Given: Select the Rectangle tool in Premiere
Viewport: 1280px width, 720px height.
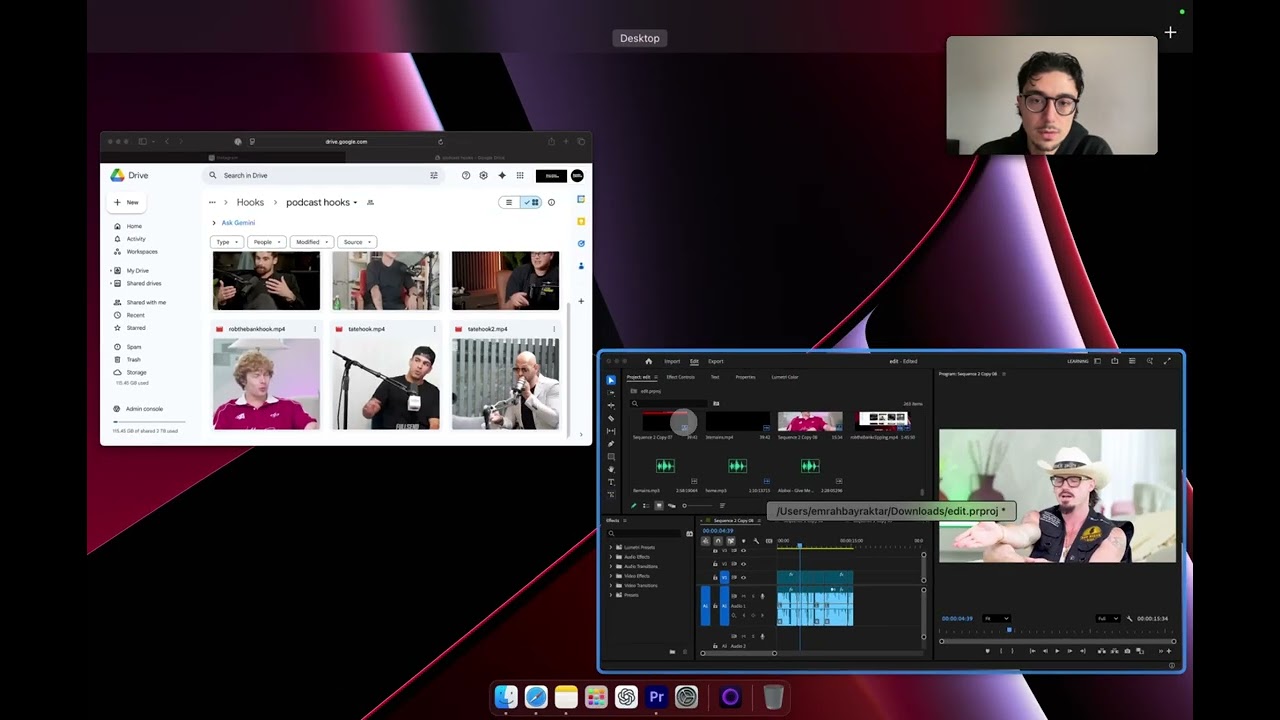Looking at the screenshot, I should point(611,457).
